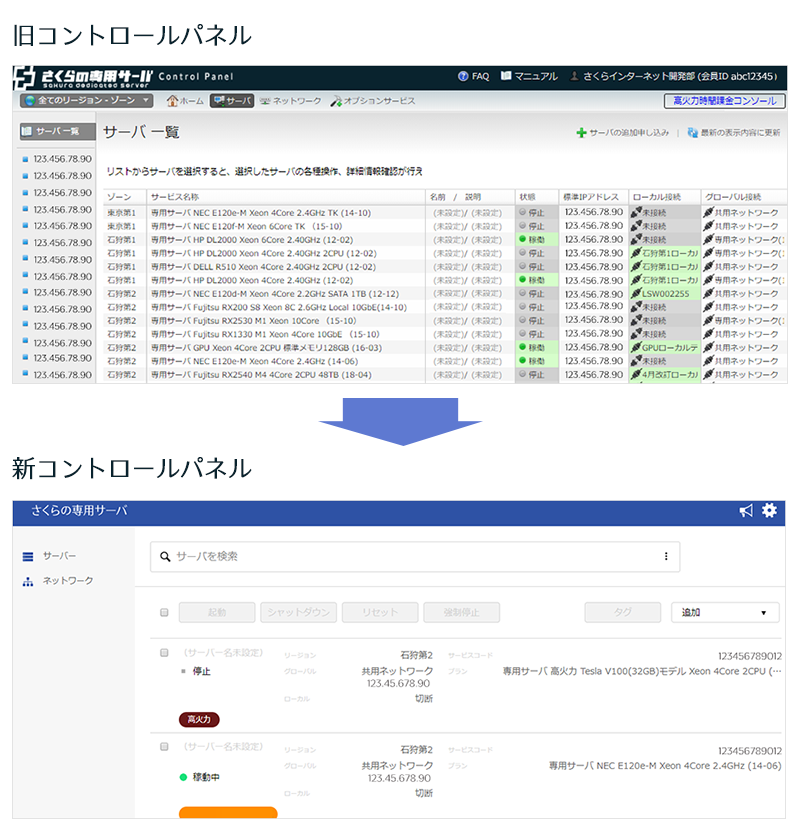Open 高火力時間課金コンソール button
The width and height of the screenshot is (800, 840).
pos(724,101)
